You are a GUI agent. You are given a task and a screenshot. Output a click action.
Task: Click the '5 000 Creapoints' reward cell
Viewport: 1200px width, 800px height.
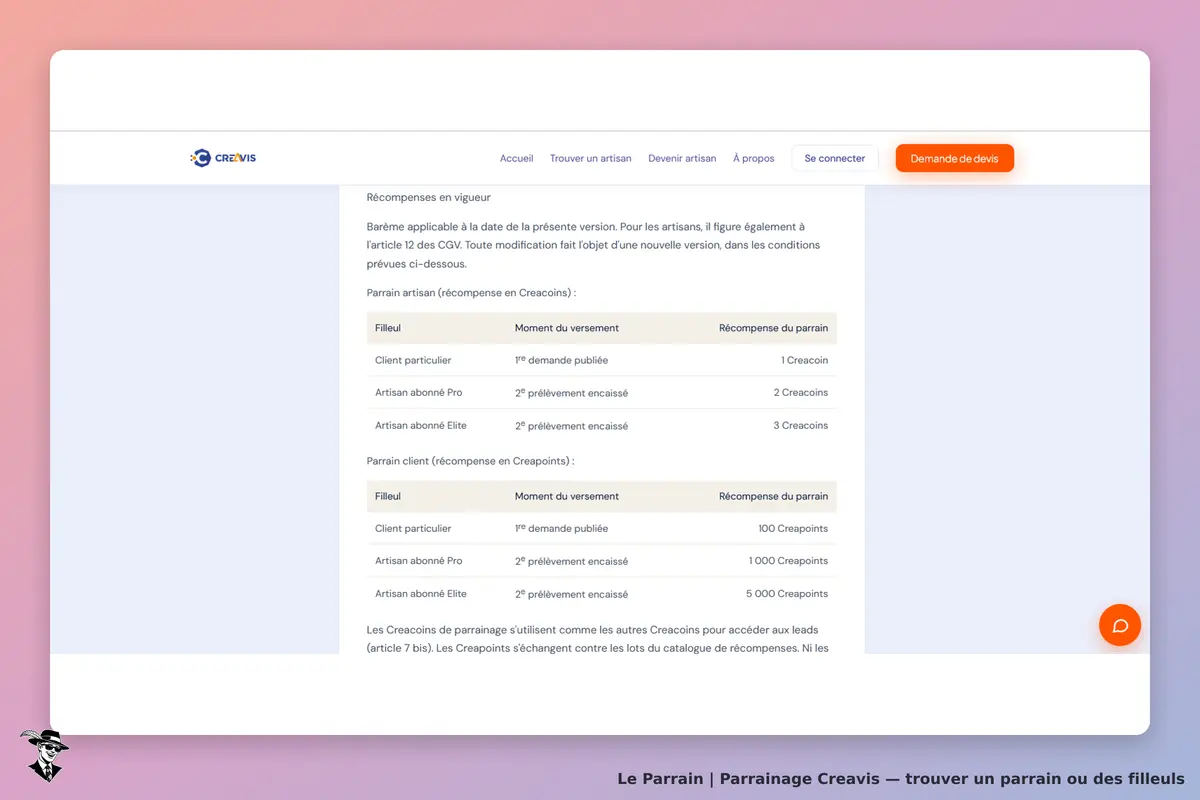coord(787,593)
